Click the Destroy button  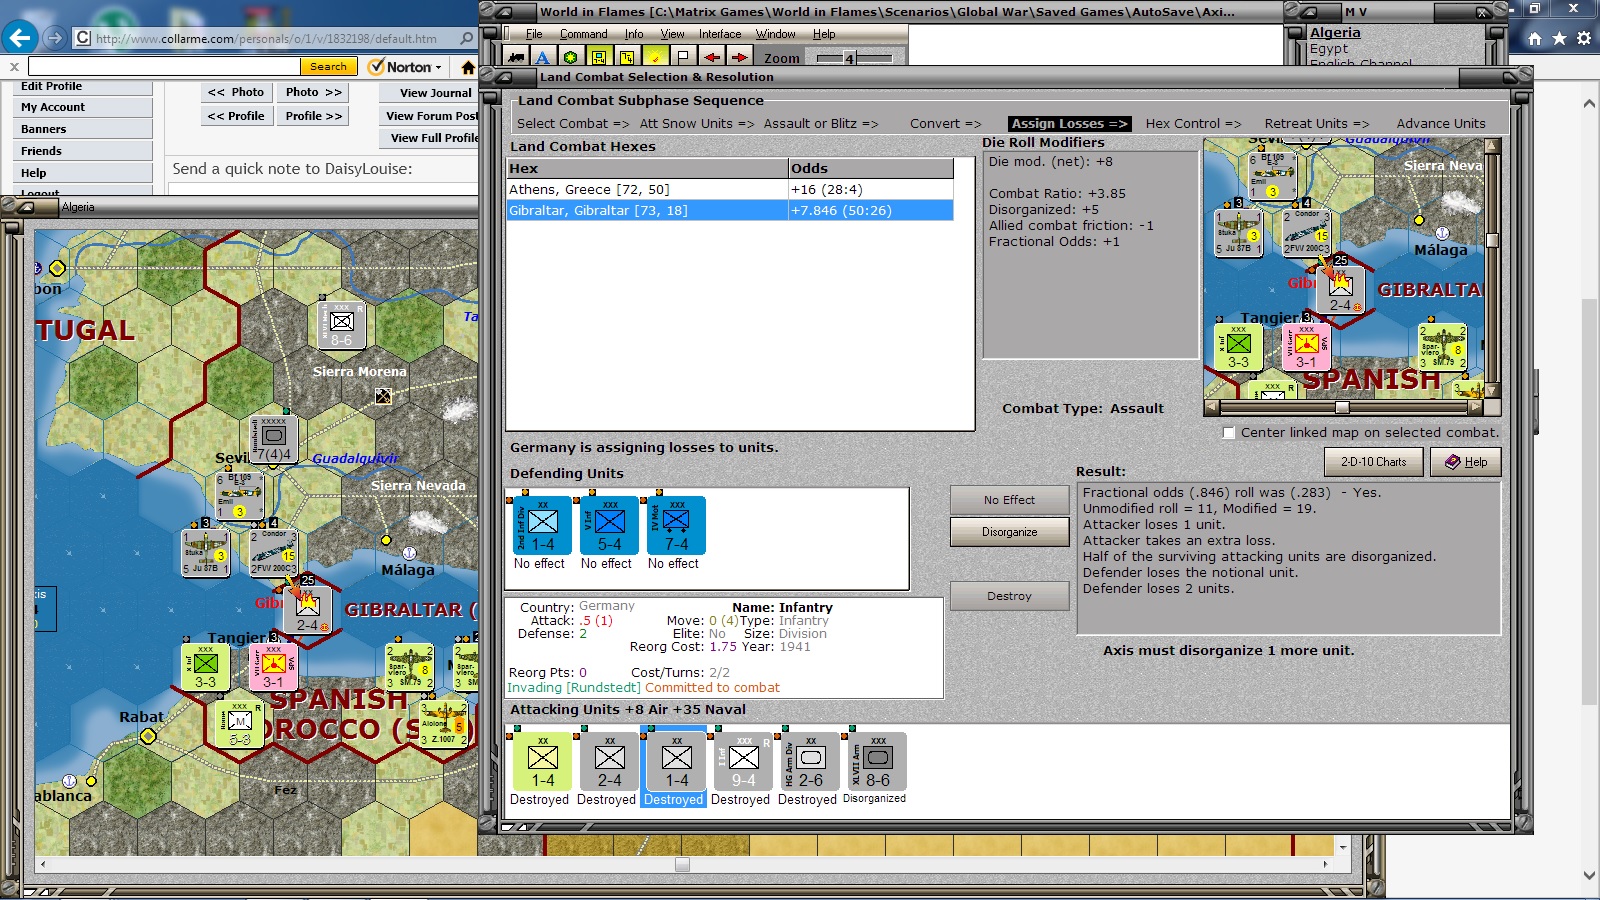[1009, 596]
